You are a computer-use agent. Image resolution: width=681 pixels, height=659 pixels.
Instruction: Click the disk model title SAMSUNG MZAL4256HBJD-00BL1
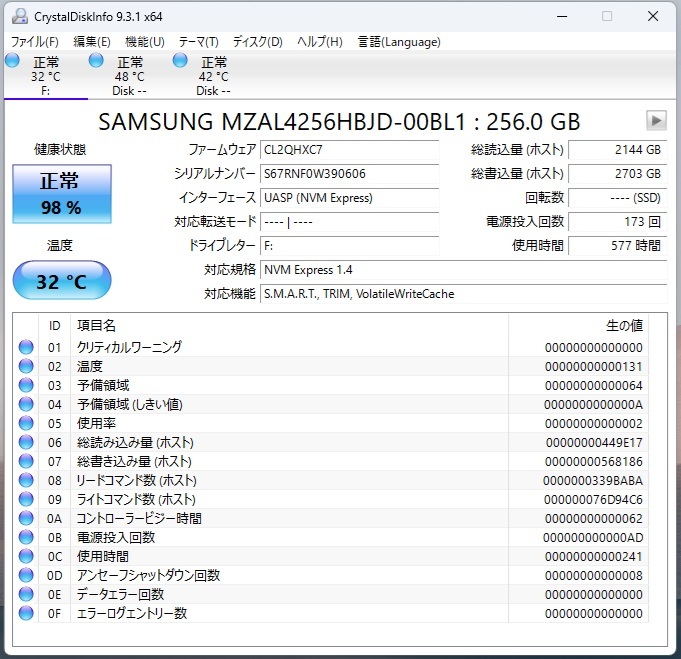click(282, 122)
